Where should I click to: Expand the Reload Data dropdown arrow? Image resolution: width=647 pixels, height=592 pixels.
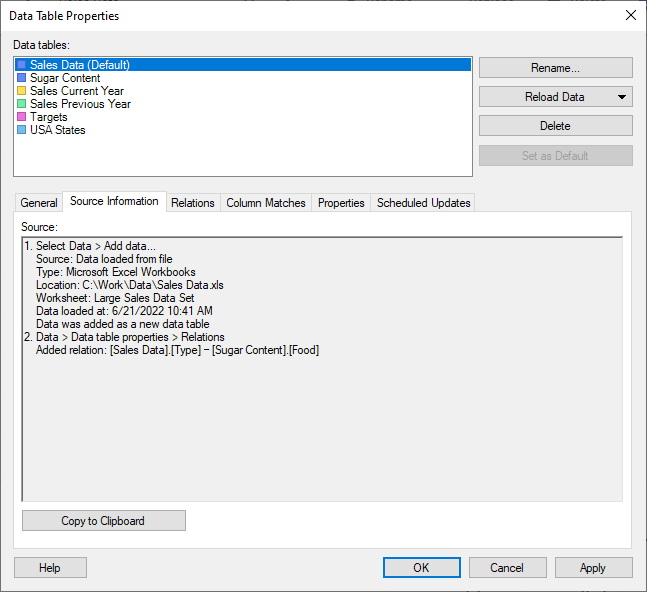(622, 97)
